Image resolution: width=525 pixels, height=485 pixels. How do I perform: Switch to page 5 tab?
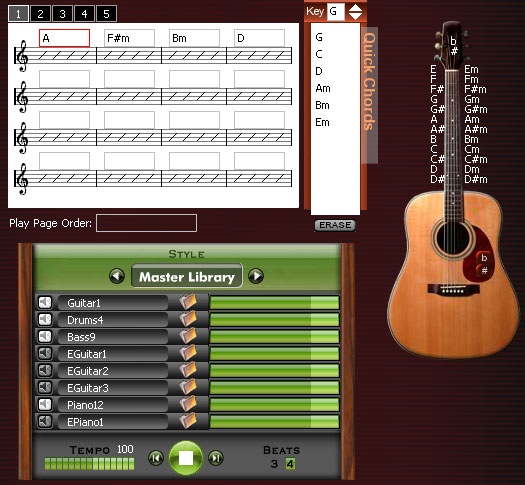(x=106, y=14)
